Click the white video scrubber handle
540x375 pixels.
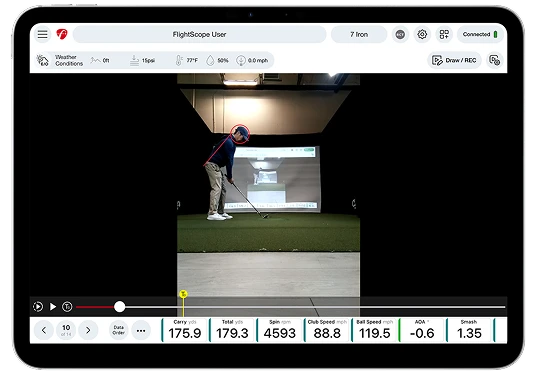(x=120, y=306)
